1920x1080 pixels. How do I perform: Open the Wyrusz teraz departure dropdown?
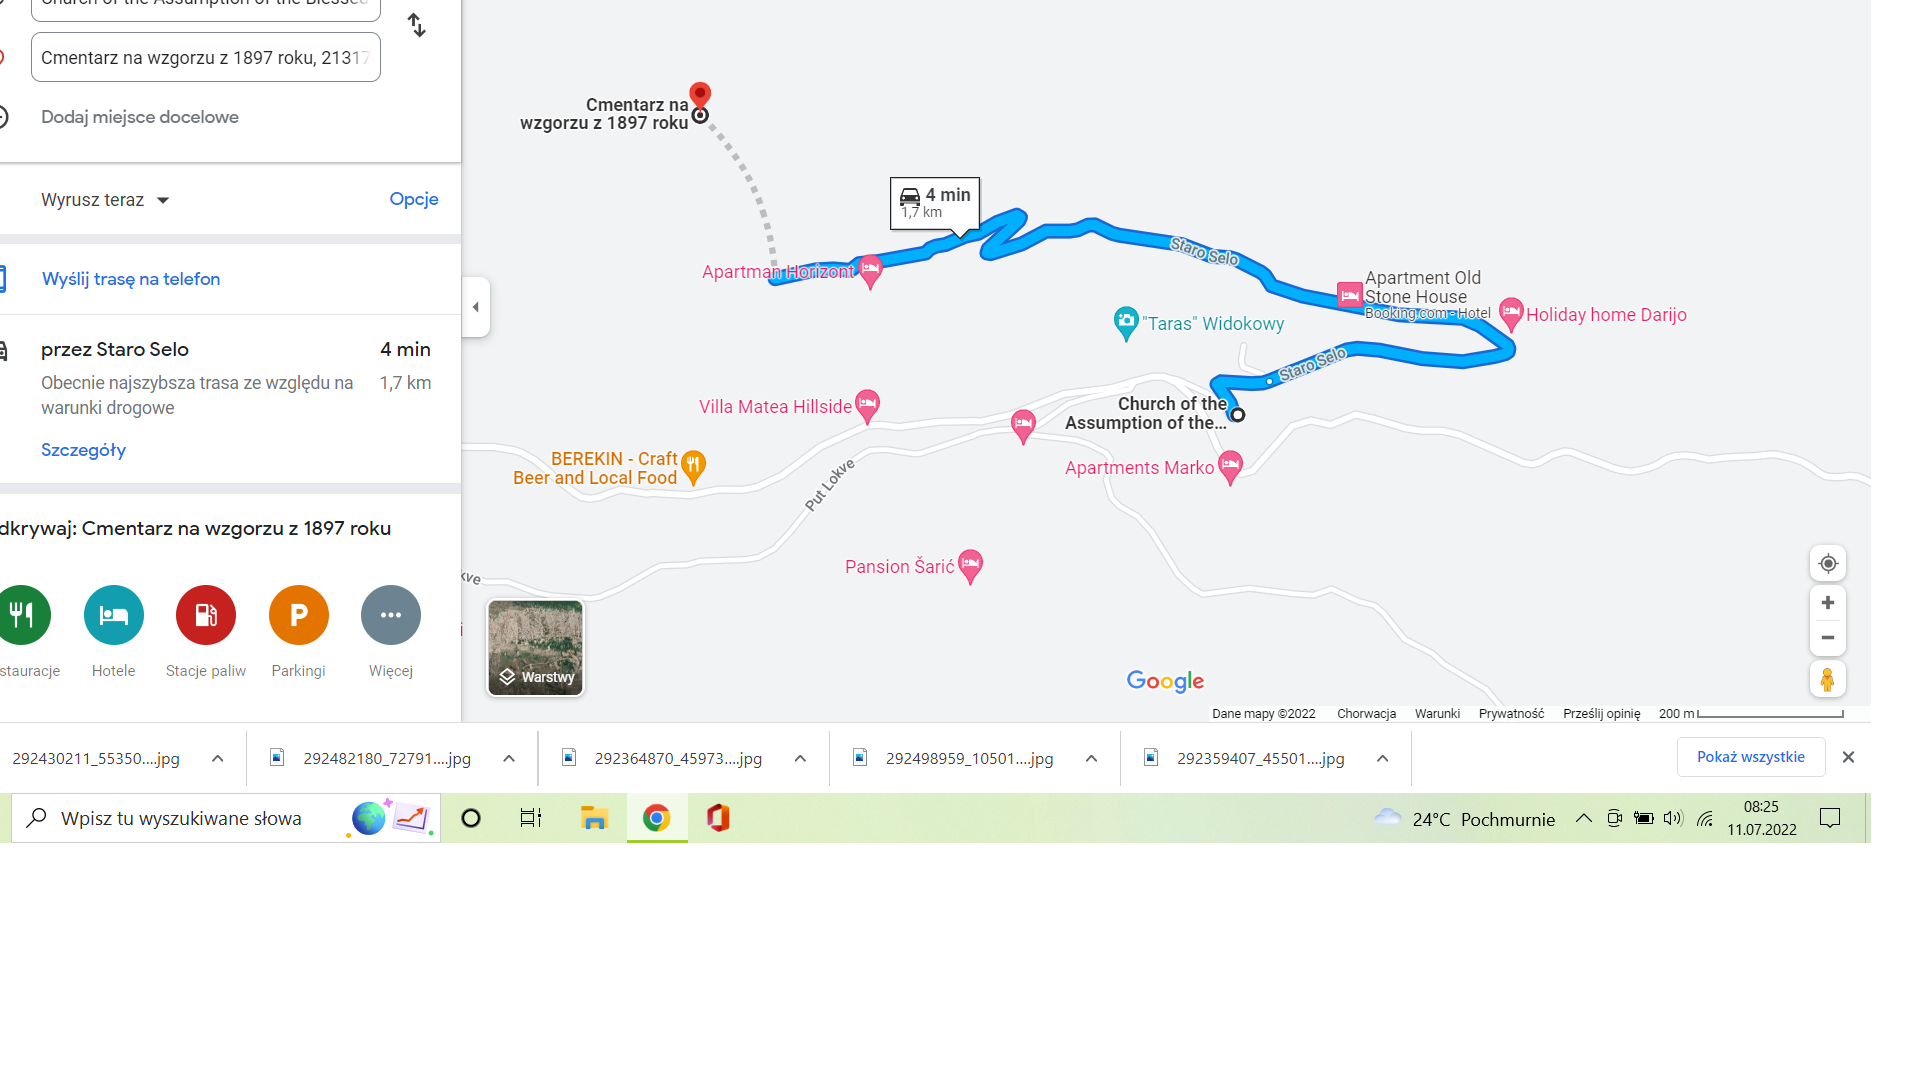[x=105, y=199]
